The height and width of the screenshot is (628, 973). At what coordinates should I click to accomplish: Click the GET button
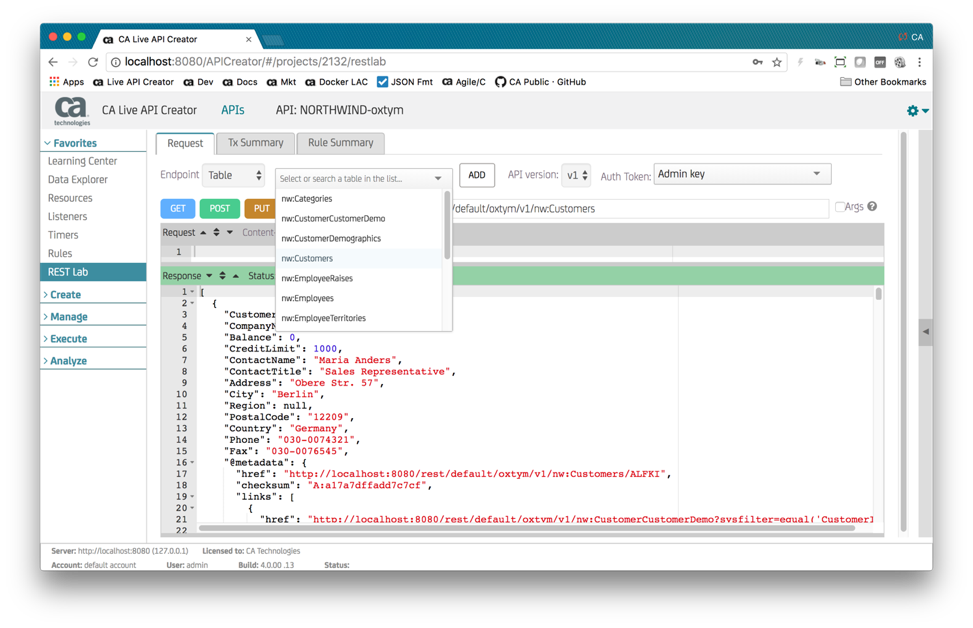pyautogui.click(x=178, y=209)
